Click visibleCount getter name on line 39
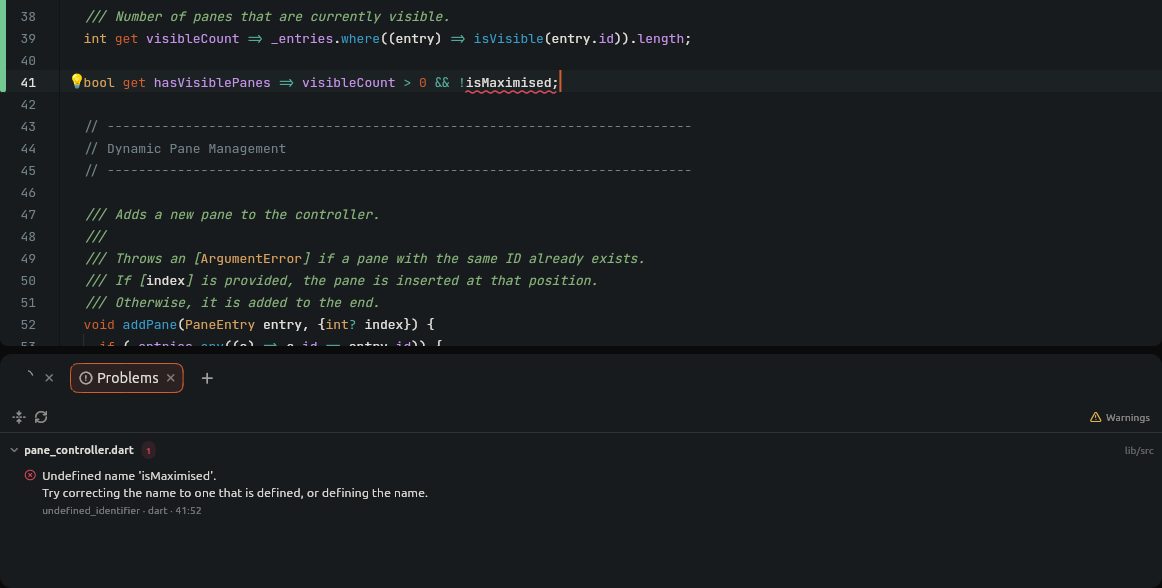 pyautogui.click(x=193, y=39)
